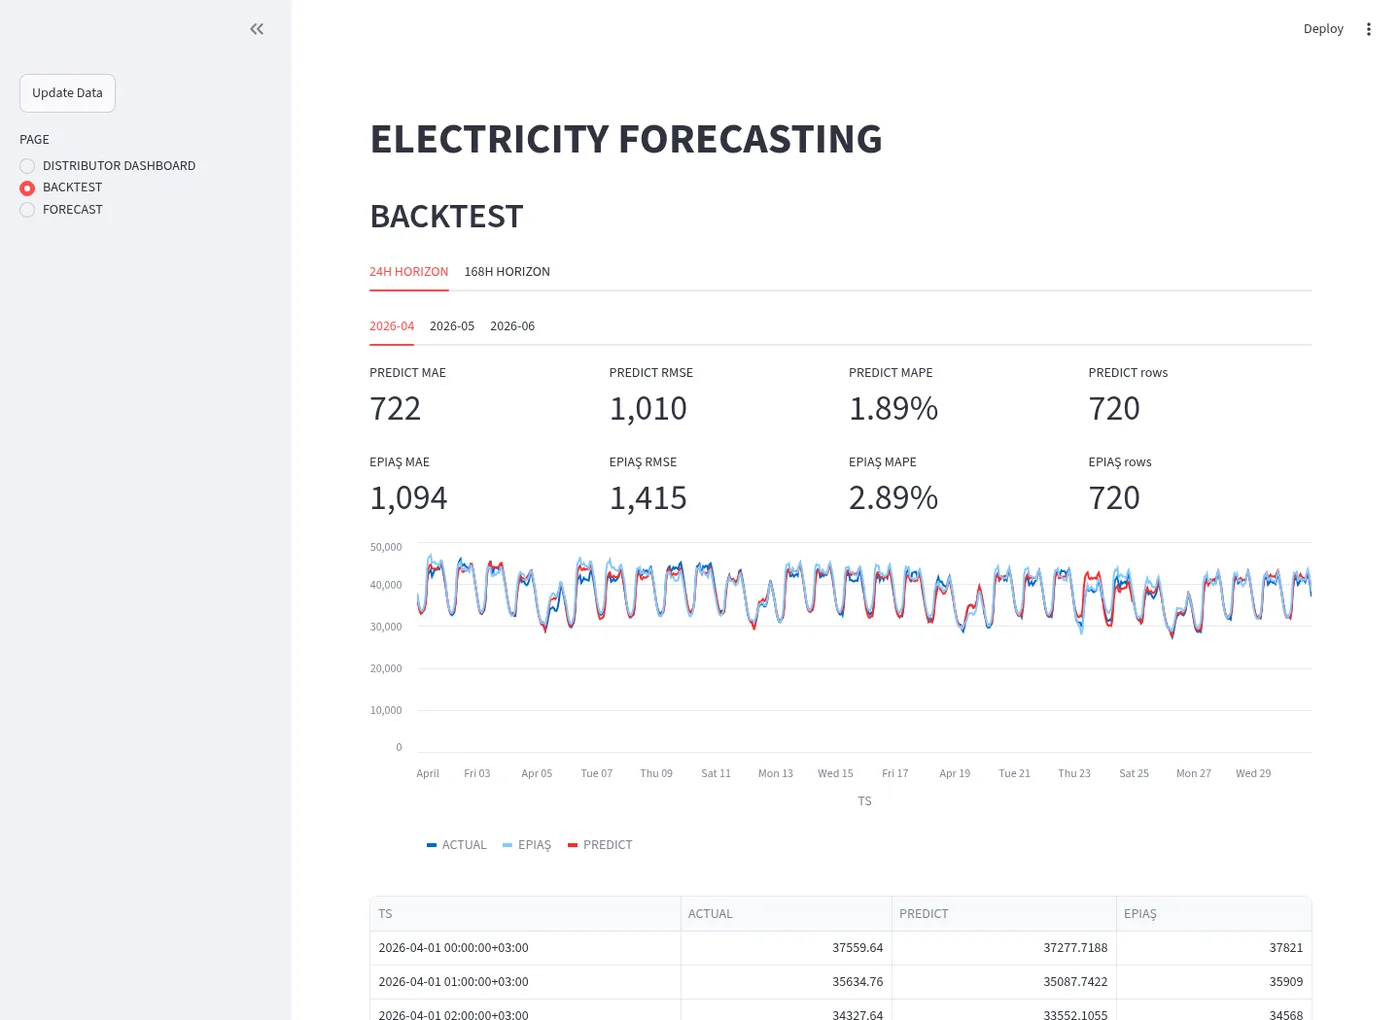This screenshot has width=1400, height=1020.
Task: Open the 2026-06 month tab
Action: [512, 326]
